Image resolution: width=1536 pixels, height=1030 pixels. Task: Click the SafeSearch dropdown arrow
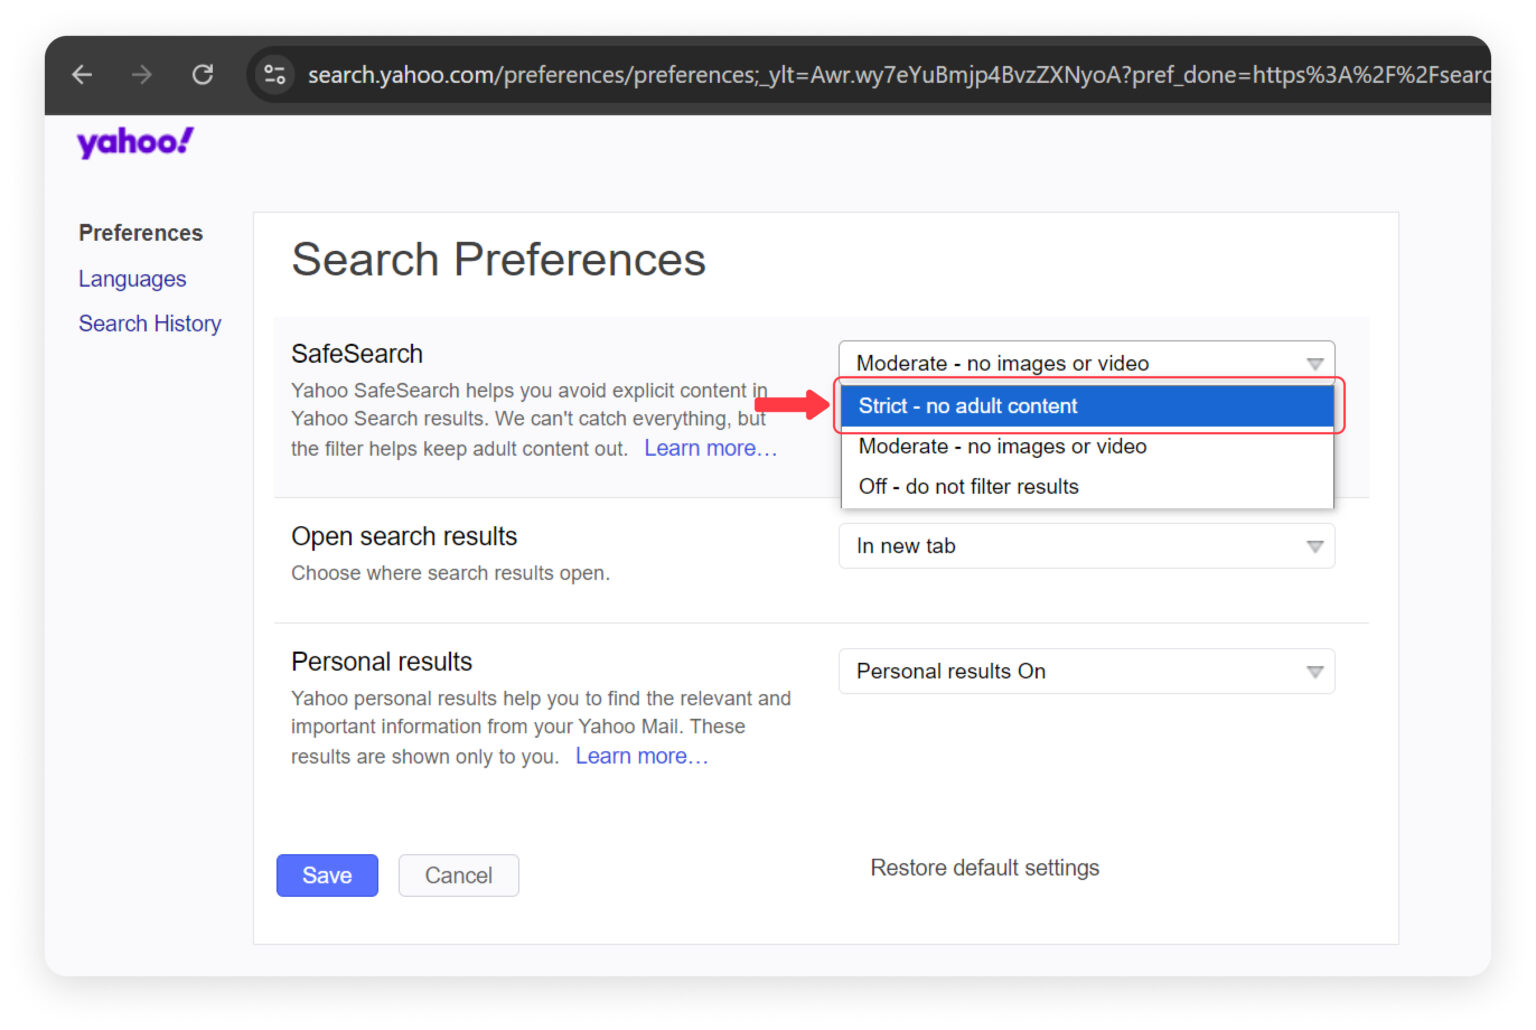coord(1314,363)
